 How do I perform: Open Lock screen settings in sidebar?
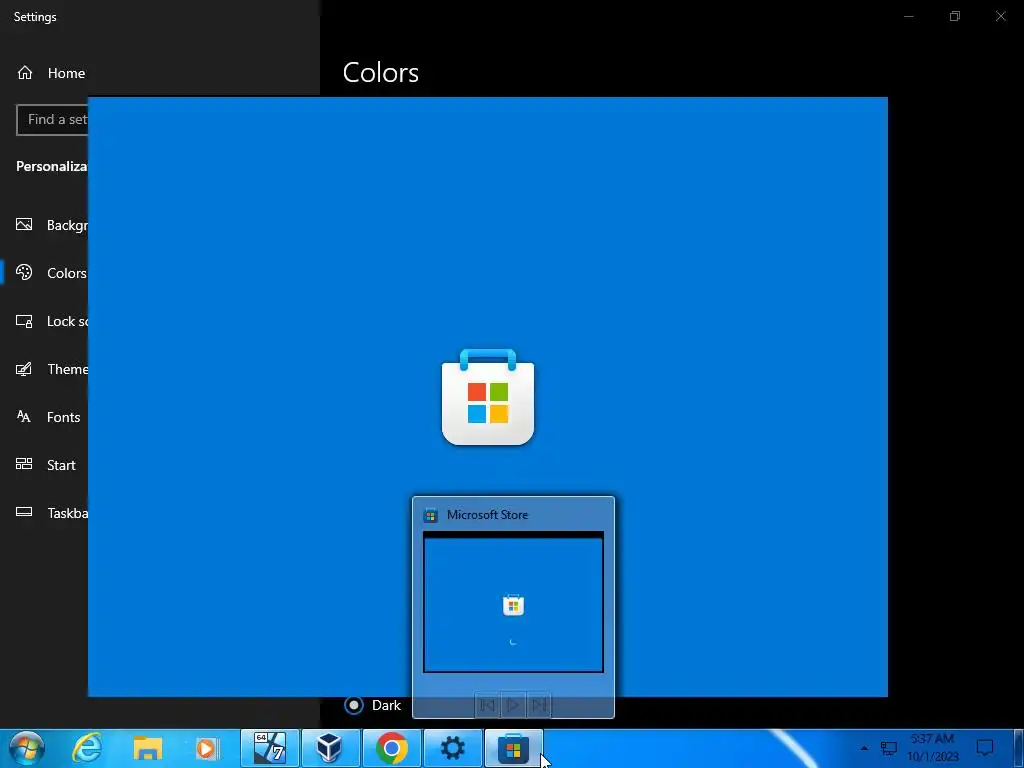[x=51, y=321]
